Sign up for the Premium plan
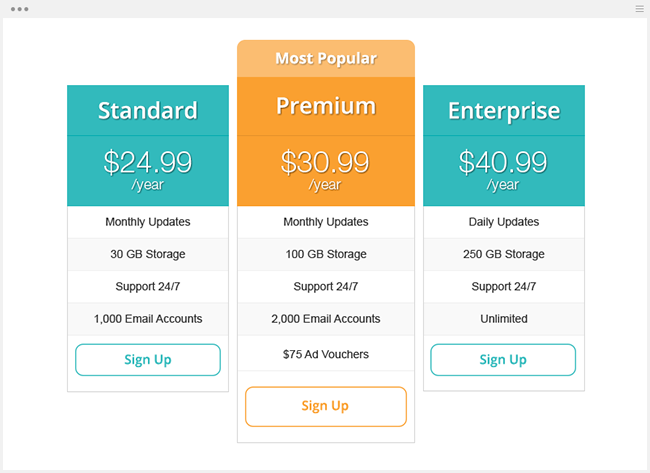The width and height of the screenshot is (650, 473). point(326,406)
